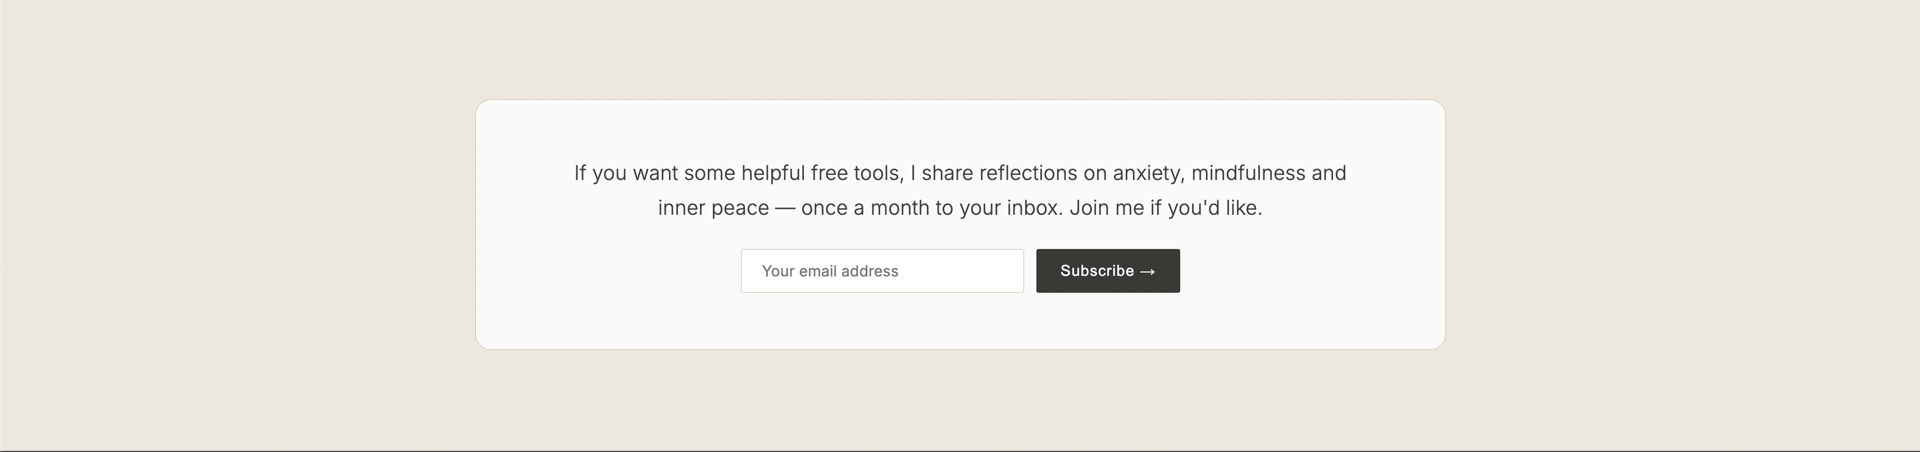This screenshot has height=452, width=1920.
Task: Click the word 'Subscribe' on dark button
Action: click(x=1097, y=271)
